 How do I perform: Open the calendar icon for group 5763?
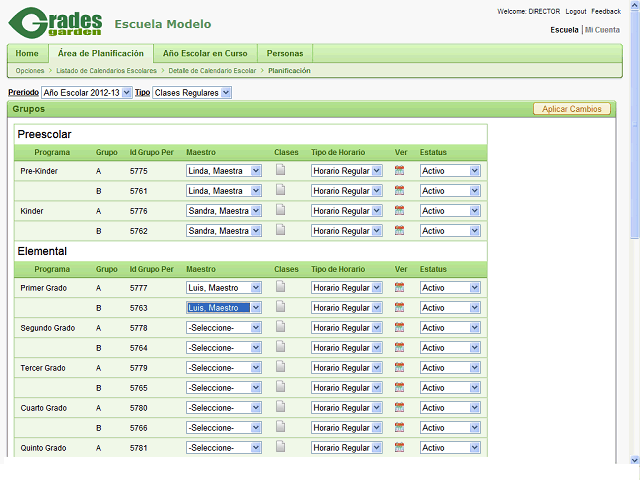[399, 307]
